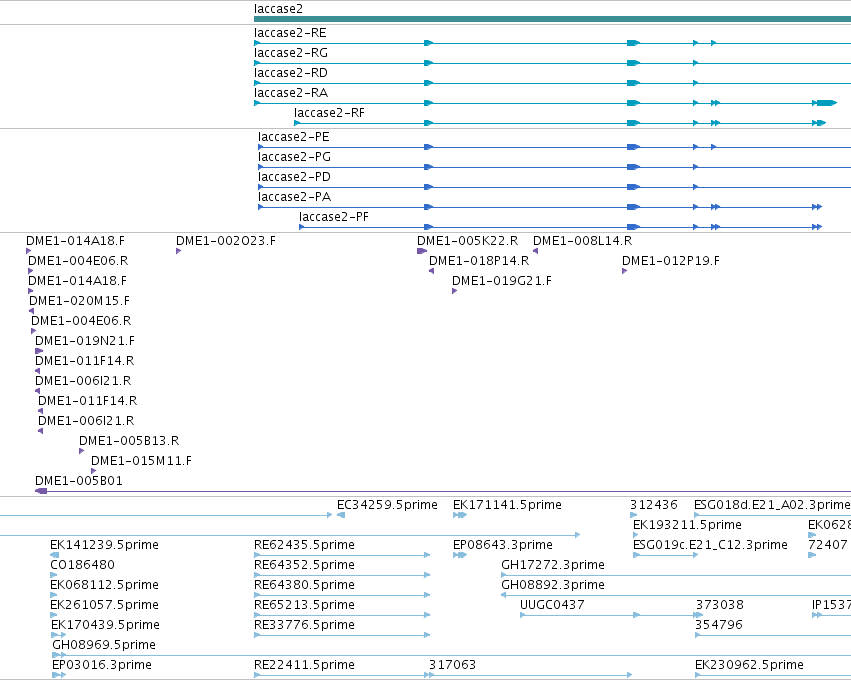This screenshot has width=851, height=680.
Task: Click EST EK170439.5prime
Action: pos(105,626)
